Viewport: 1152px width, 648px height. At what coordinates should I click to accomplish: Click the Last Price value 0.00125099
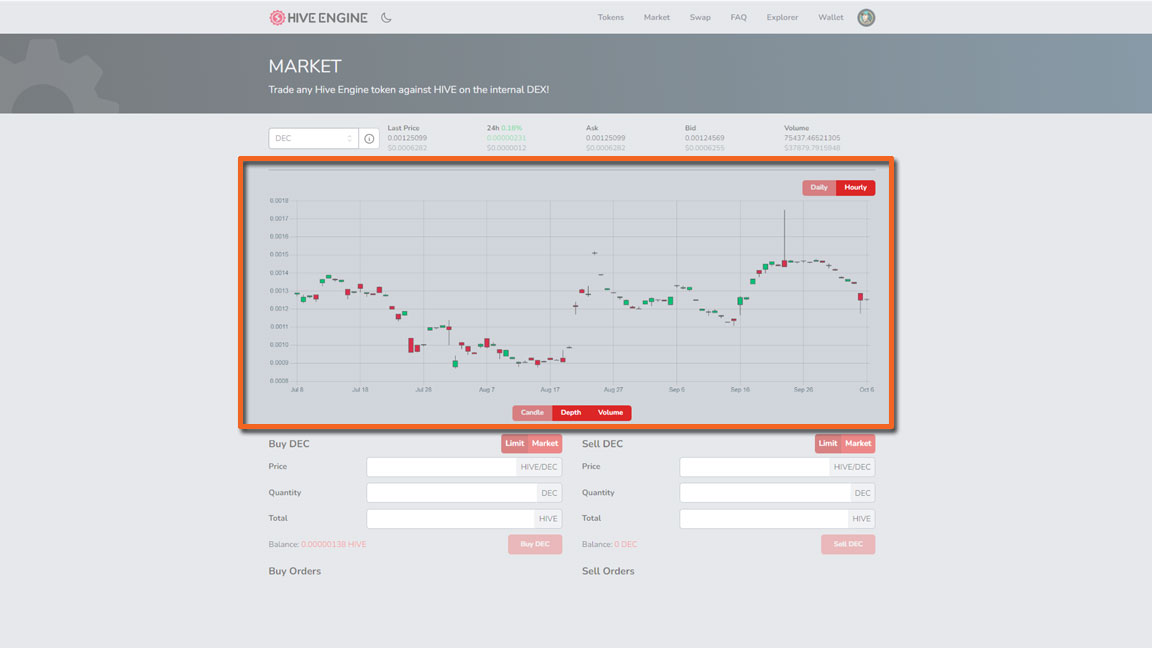pyautogui.click(x=407, y=138)
